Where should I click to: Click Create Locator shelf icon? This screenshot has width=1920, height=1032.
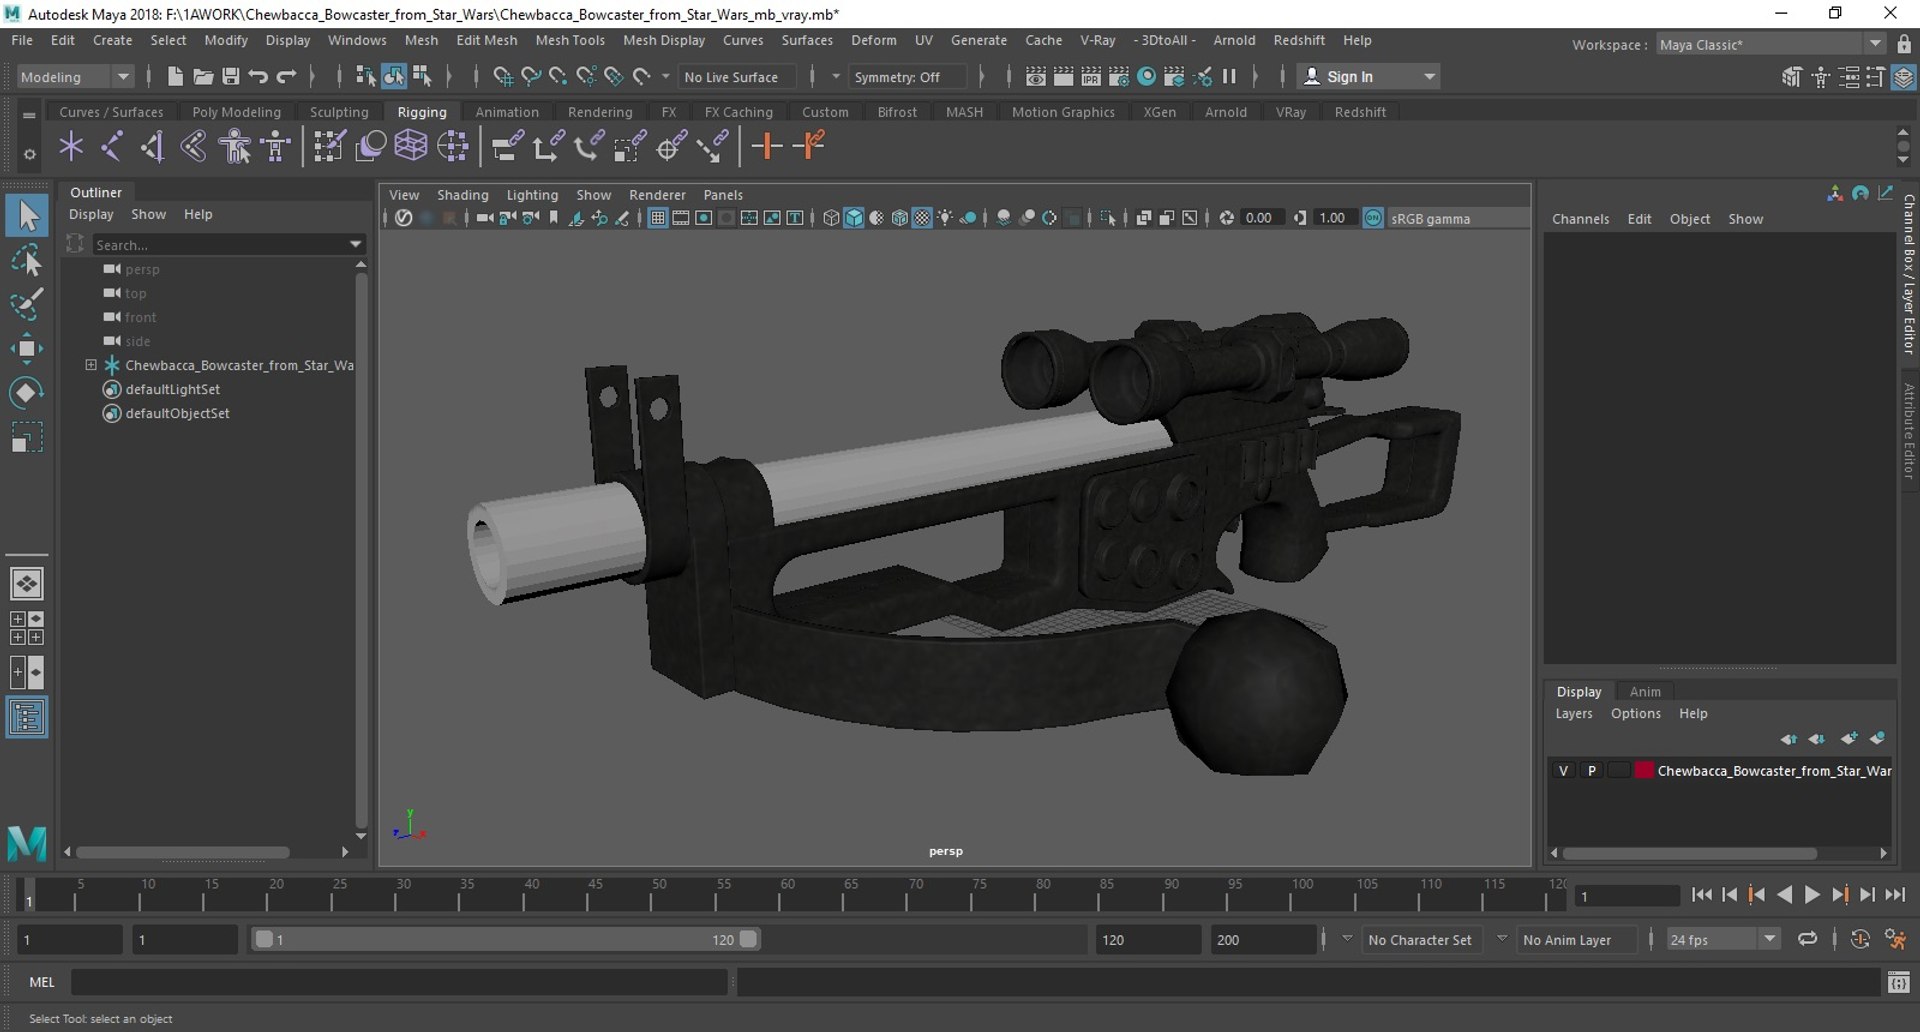71,147
